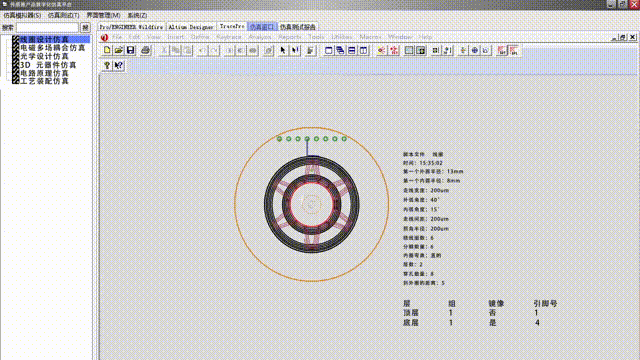Click the blue crosshair target toolbar icon

click(x=475, y=50)
